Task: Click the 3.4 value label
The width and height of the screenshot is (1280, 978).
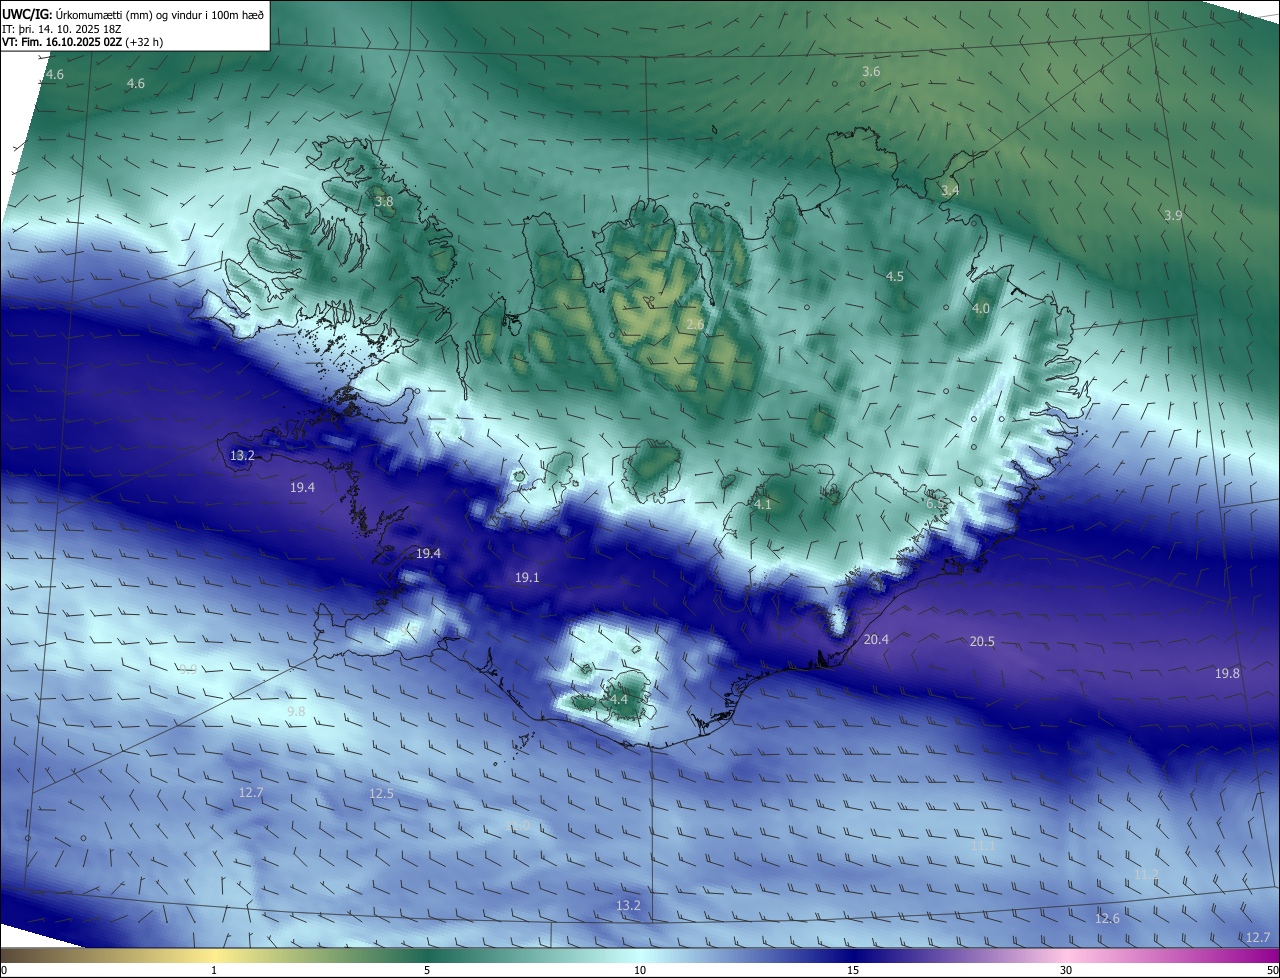Action: pyautogui.click(x=950, y=190)
